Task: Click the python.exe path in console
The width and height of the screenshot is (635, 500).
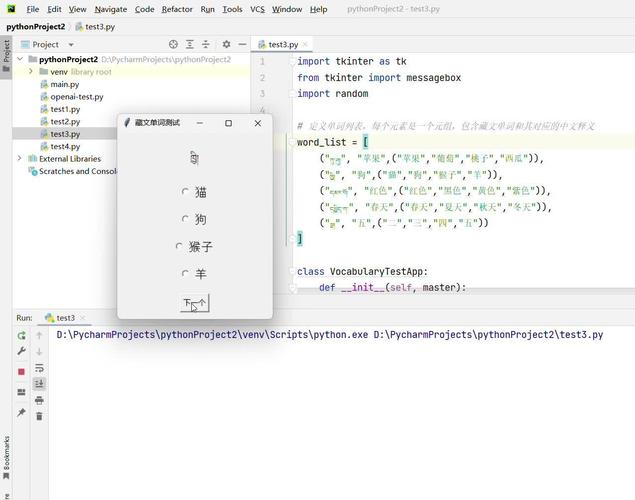Action: point(212,335)
